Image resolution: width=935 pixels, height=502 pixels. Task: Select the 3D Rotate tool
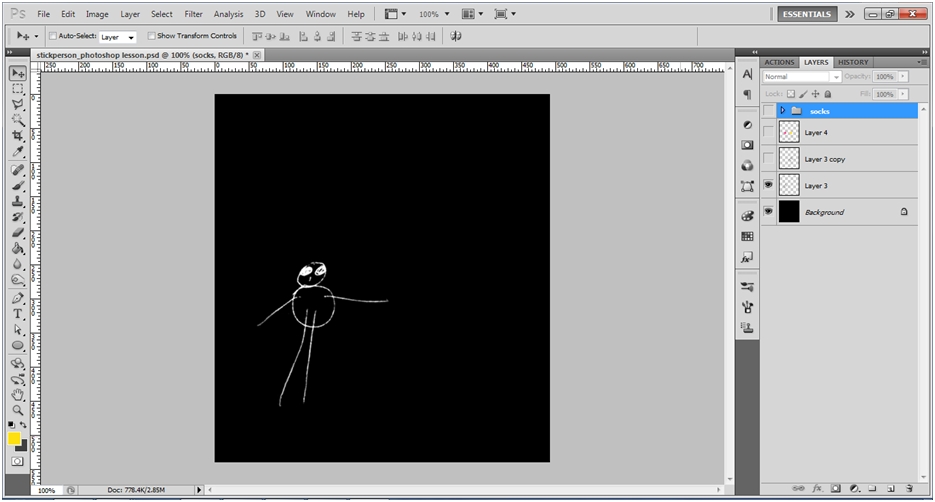click(x=18, y=363)
